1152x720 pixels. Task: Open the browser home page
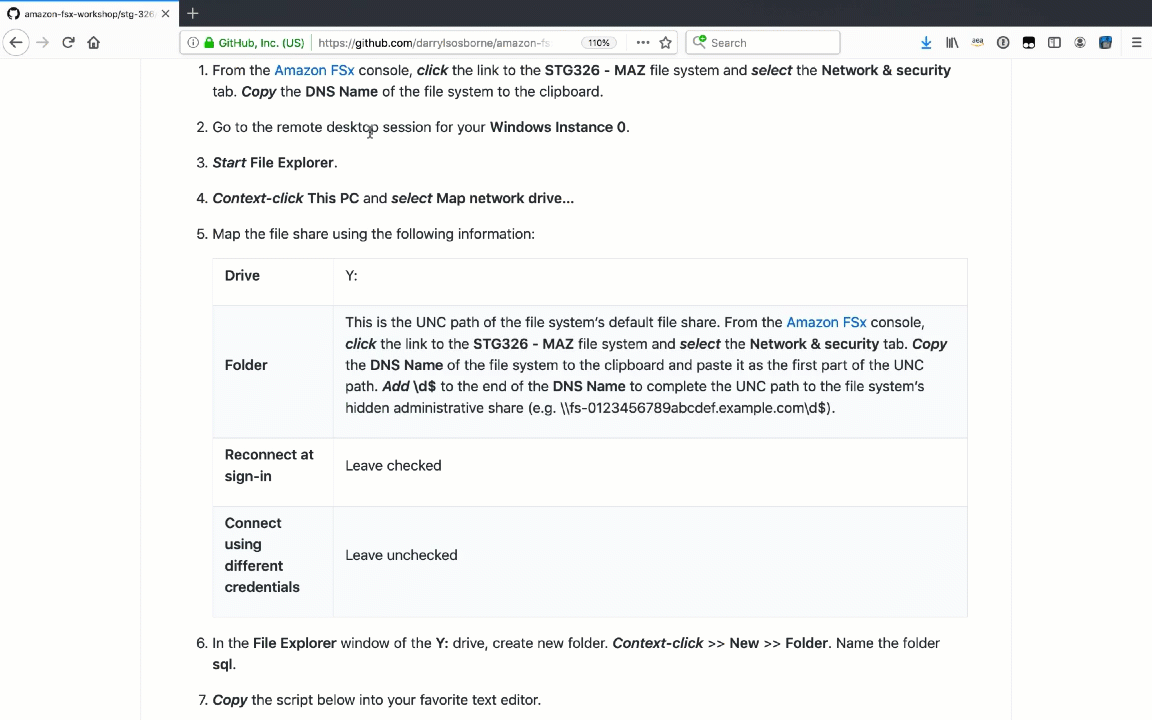[93, 43]
